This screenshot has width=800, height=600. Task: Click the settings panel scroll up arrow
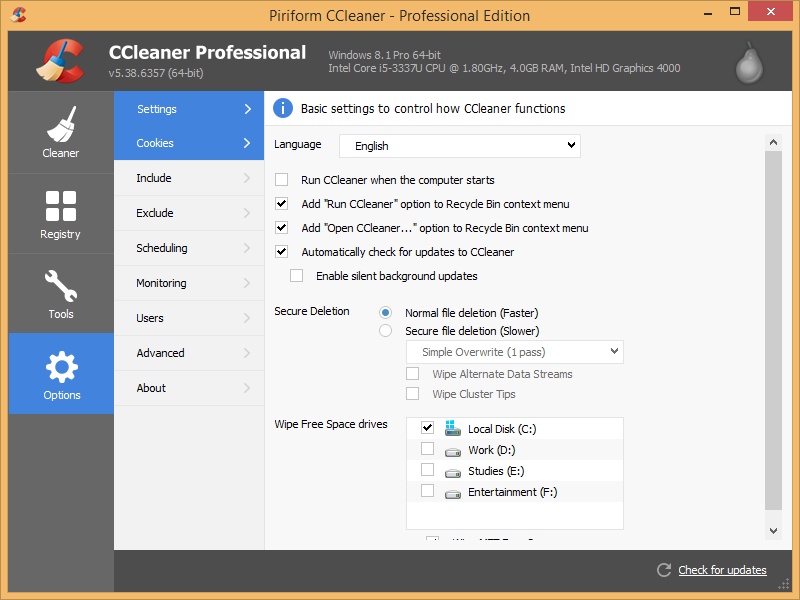click(x=773, y=142)
